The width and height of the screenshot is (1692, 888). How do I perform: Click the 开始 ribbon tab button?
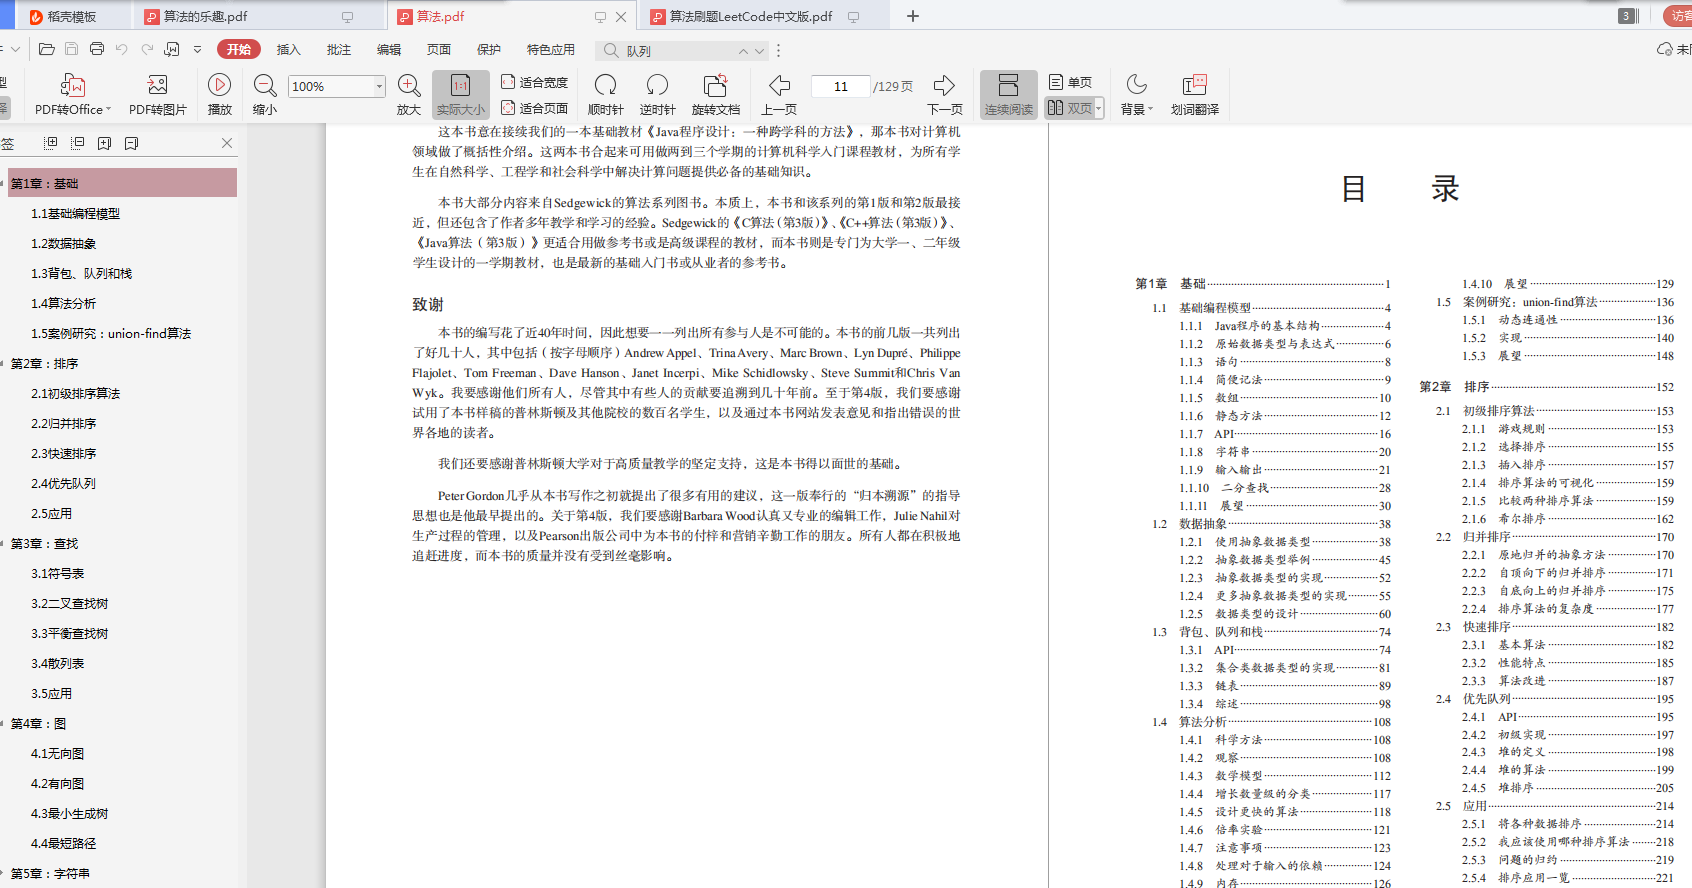tap(238, 50)
